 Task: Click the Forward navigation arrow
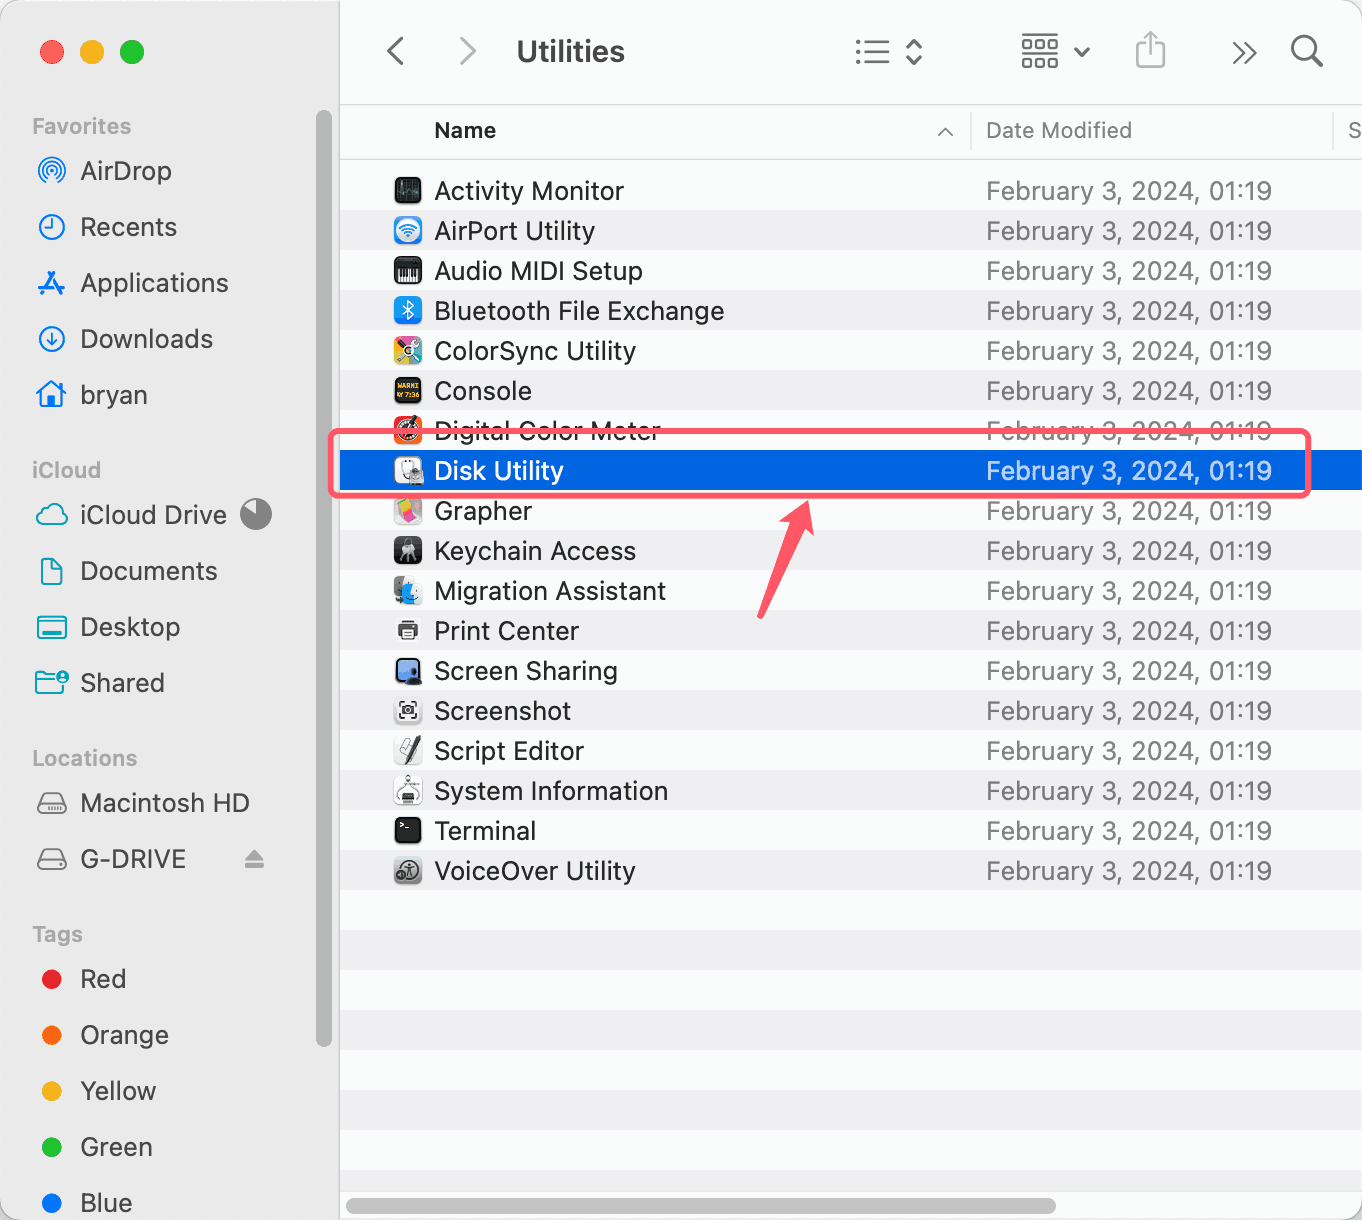[x=466, y=51]
